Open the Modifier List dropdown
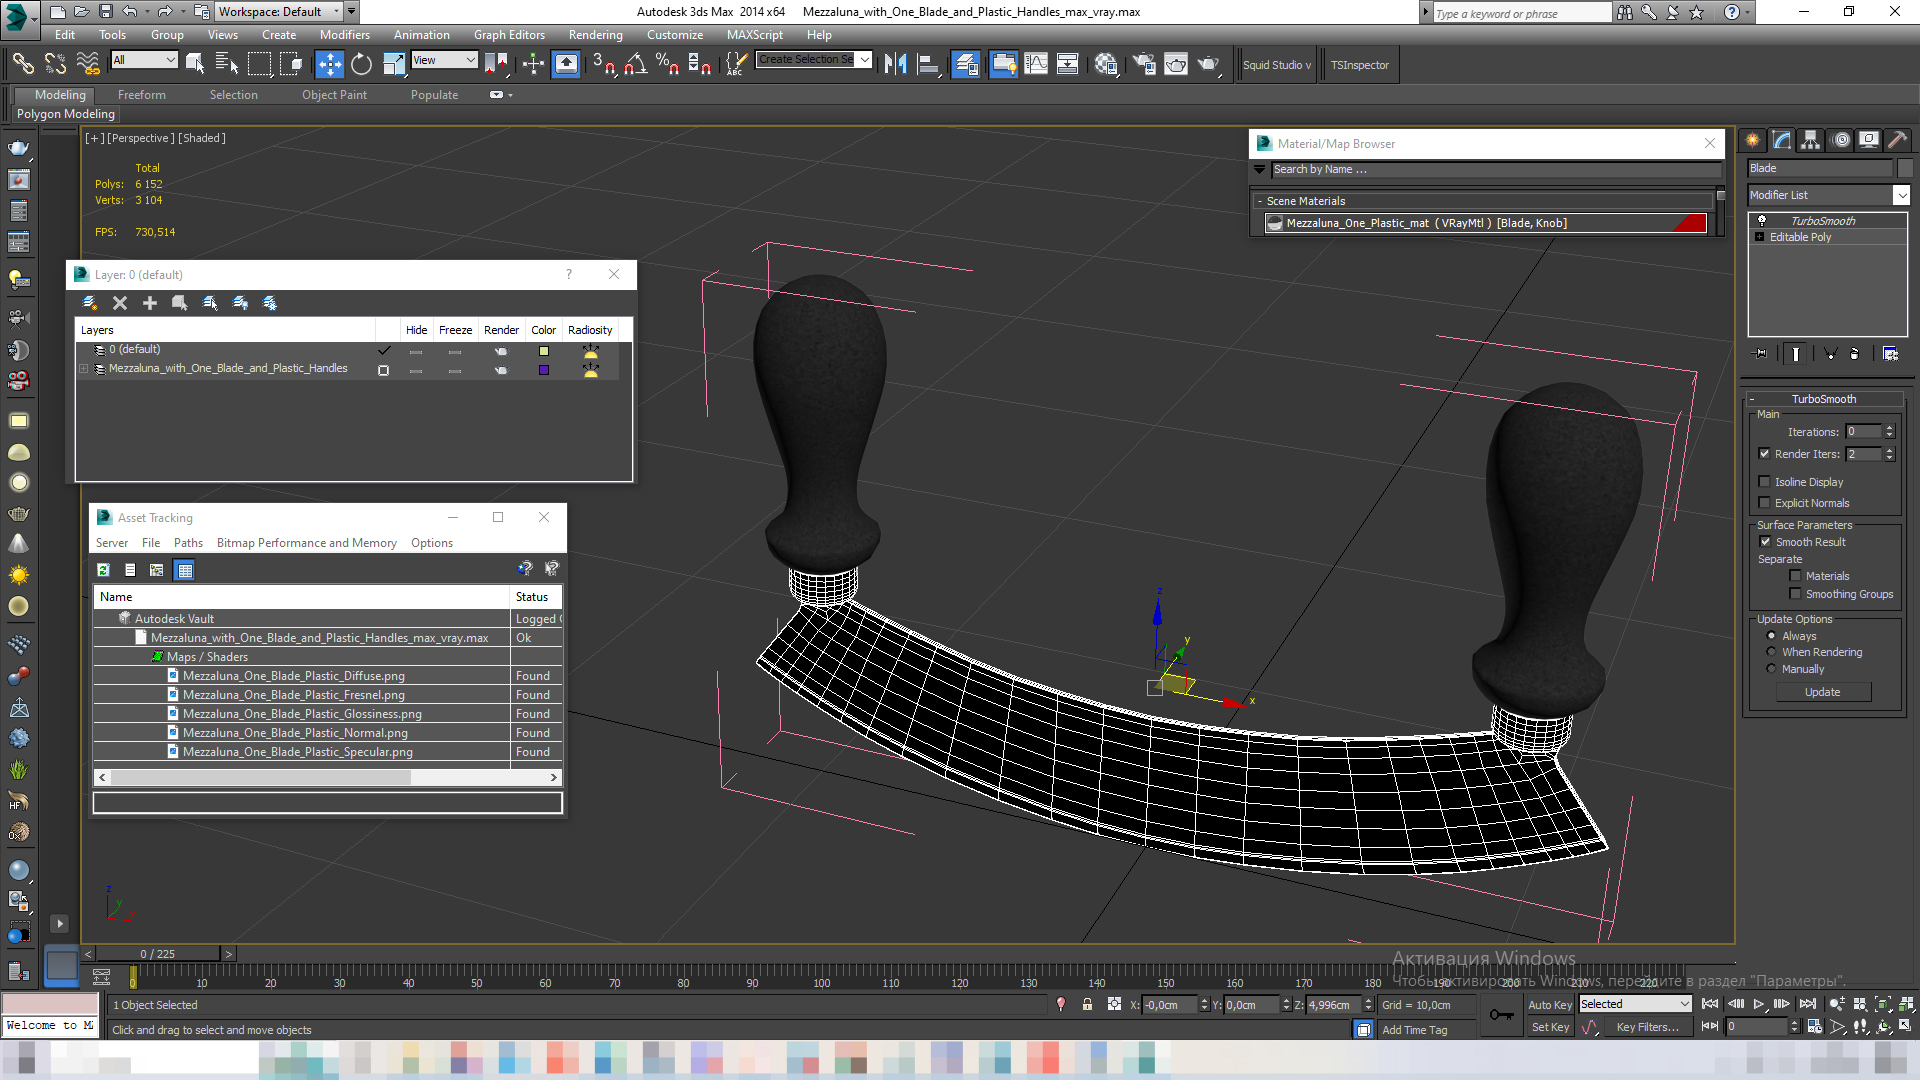The image size is (1920, 1080). point(1901,195)
